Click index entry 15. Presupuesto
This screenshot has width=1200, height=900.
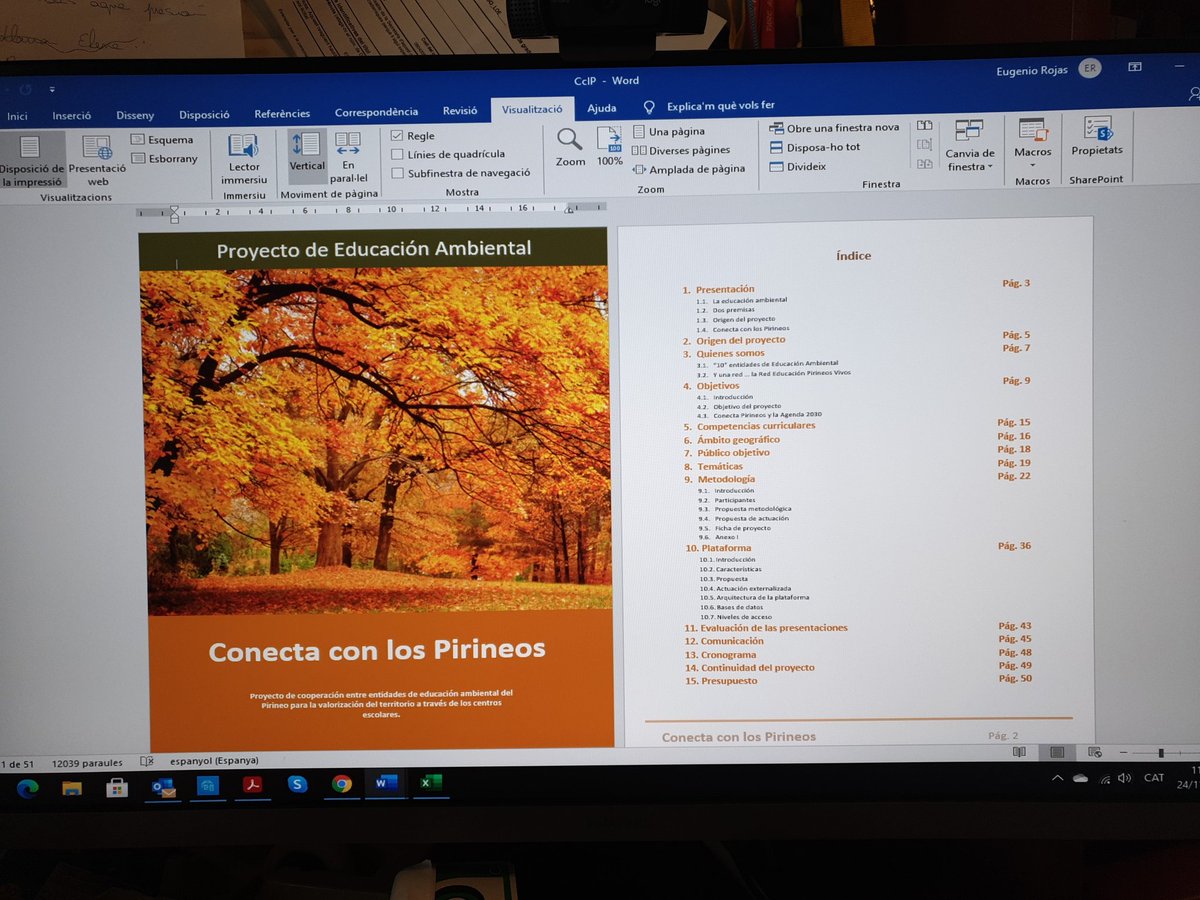[x=721, y=681]
